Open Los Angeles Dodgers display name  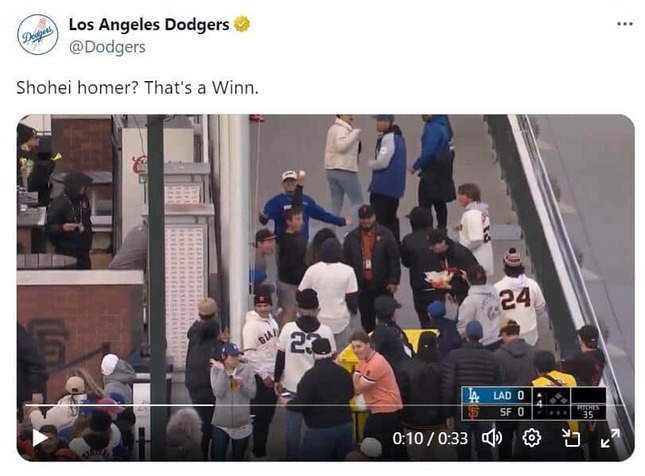point(149,25)
